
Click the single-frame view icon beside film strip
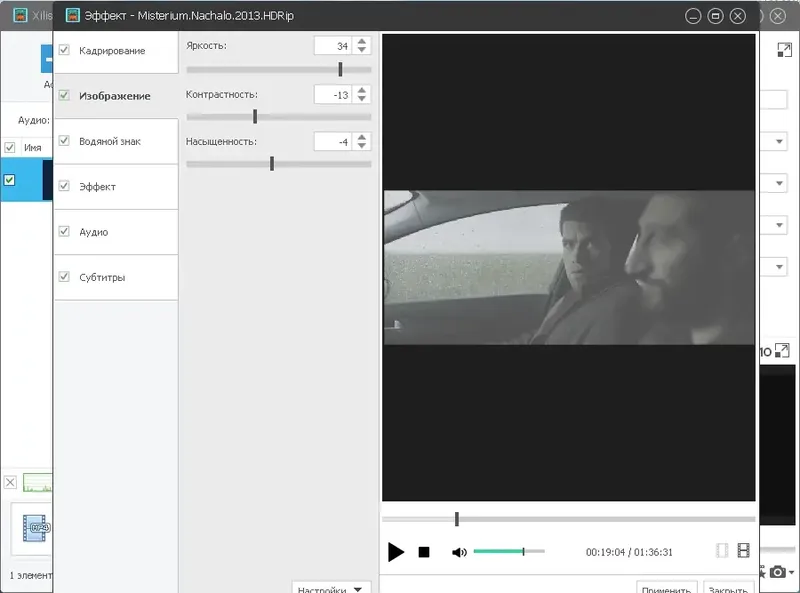pos(722,550)
